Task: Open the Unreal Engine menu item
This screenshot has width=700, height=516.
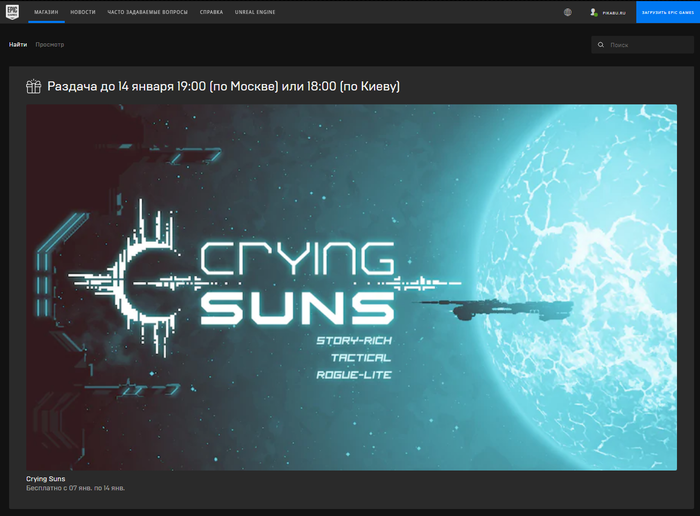Action: point(255,12)
